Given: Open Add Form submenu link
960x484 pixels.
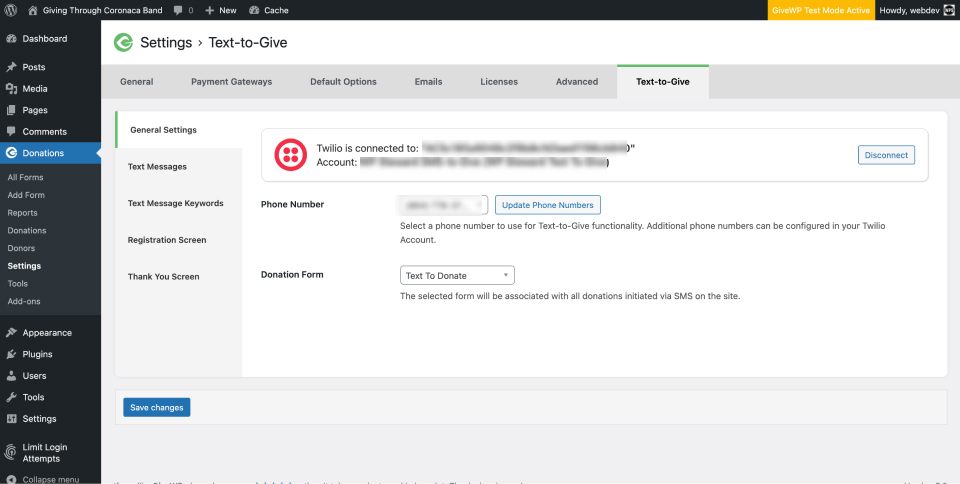Looking at the screenshot, I should pyautogui.click(x=26, y=195).
